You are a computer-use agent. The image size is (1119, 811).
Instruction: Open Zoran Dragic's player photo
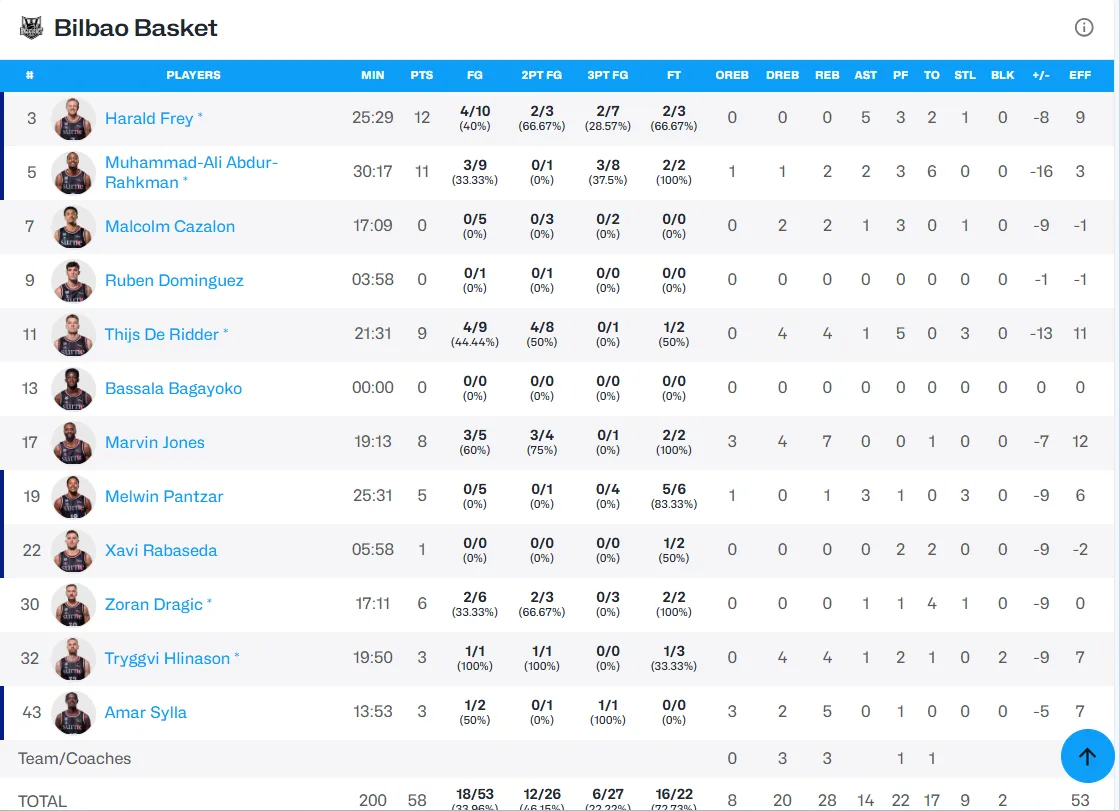click(x=73, y=605)
